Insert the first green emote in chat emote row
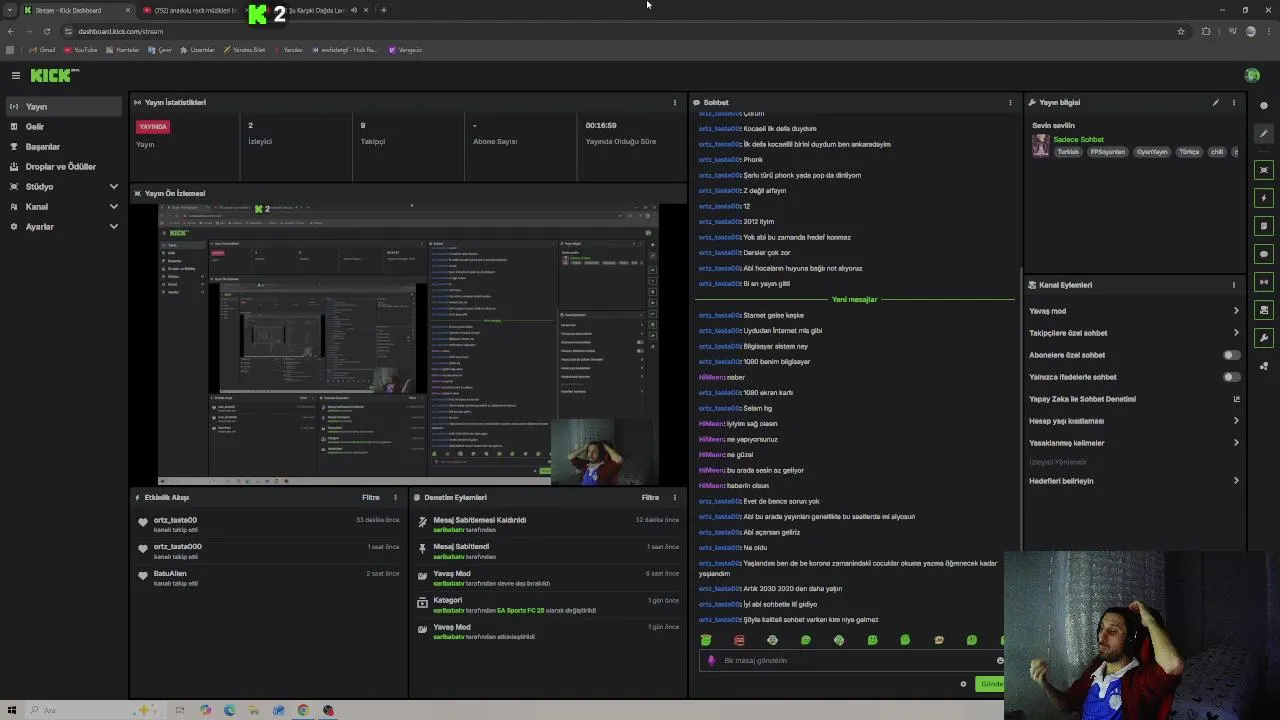The height and width of the screenshot is (720, 1280). [706, 640]
